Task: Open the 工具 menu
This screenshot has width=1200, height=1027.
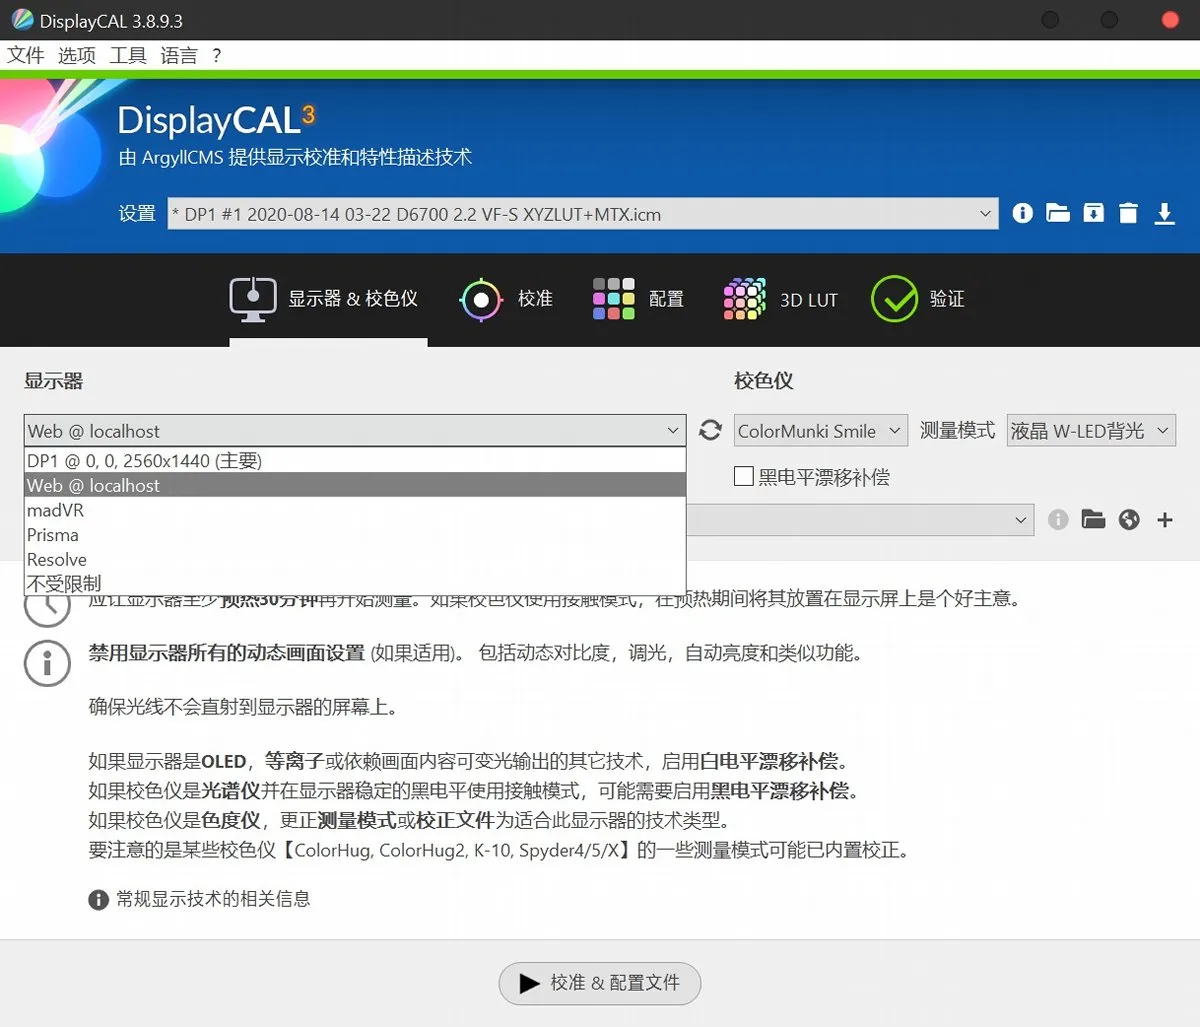Action: click(128, 55)
